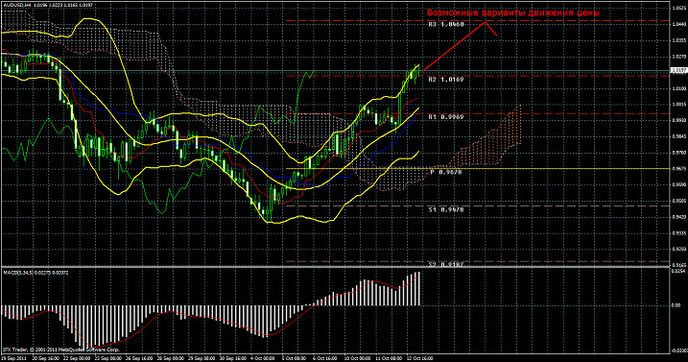Click the current price tag 1.0197

pos(679,70)
